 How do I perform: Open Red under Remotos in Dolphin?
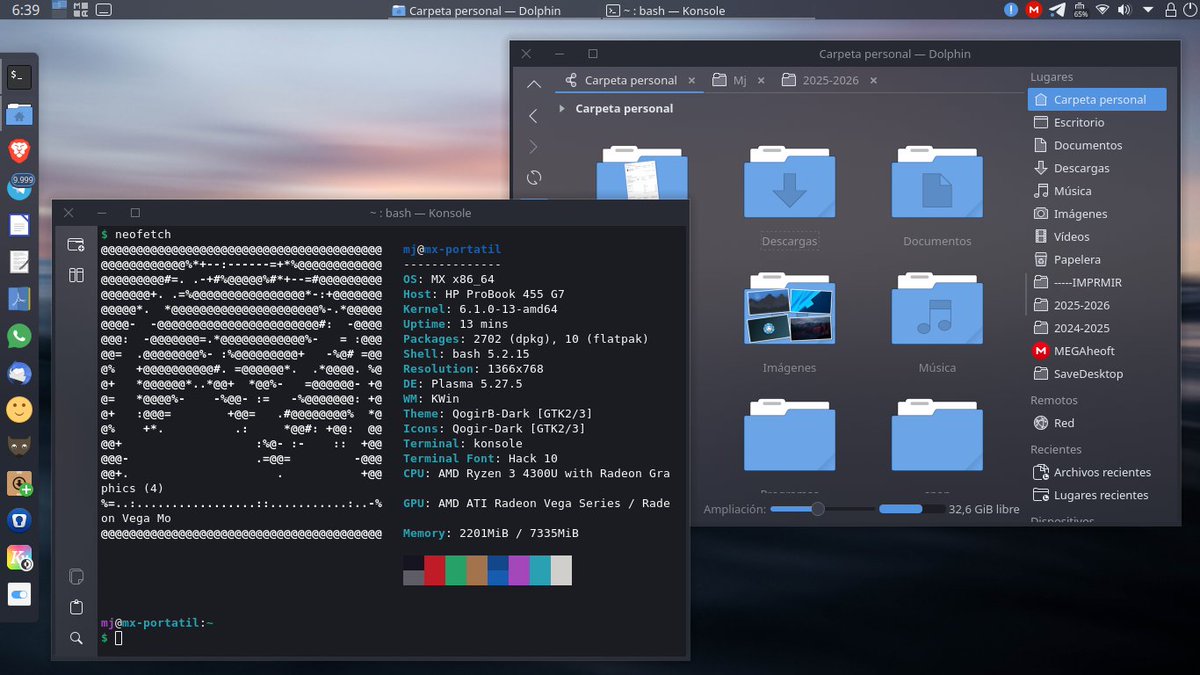point(1097,423)
